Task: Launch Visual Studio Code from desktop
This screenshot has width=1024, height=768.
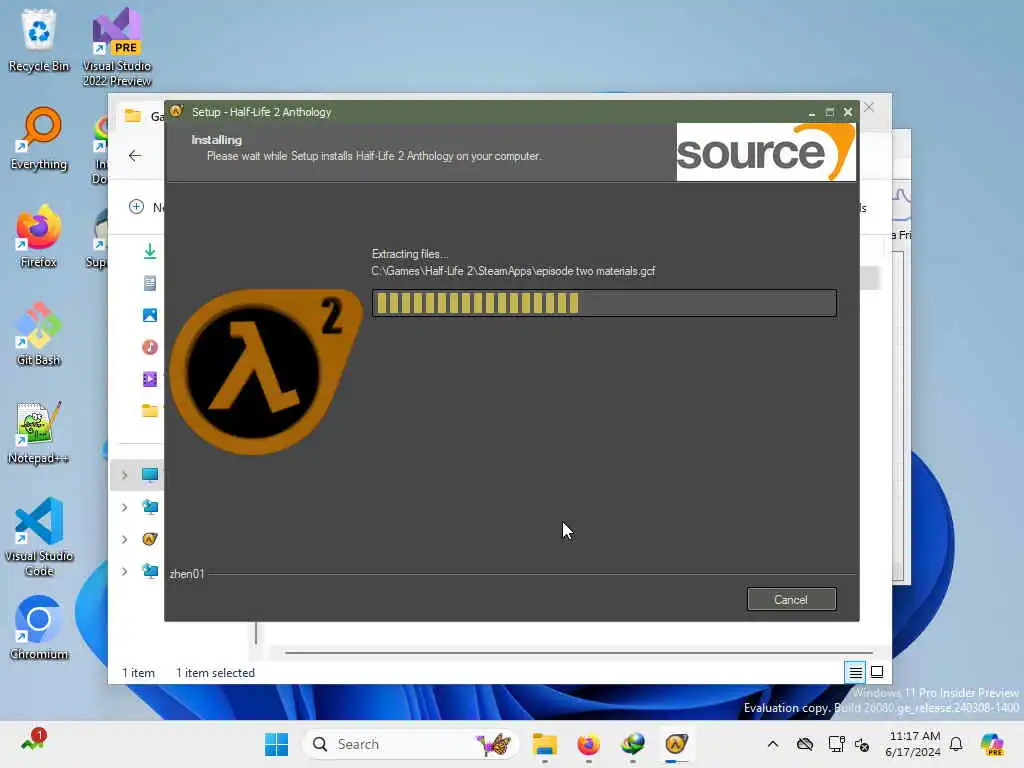Action: [x=39, y=537]
